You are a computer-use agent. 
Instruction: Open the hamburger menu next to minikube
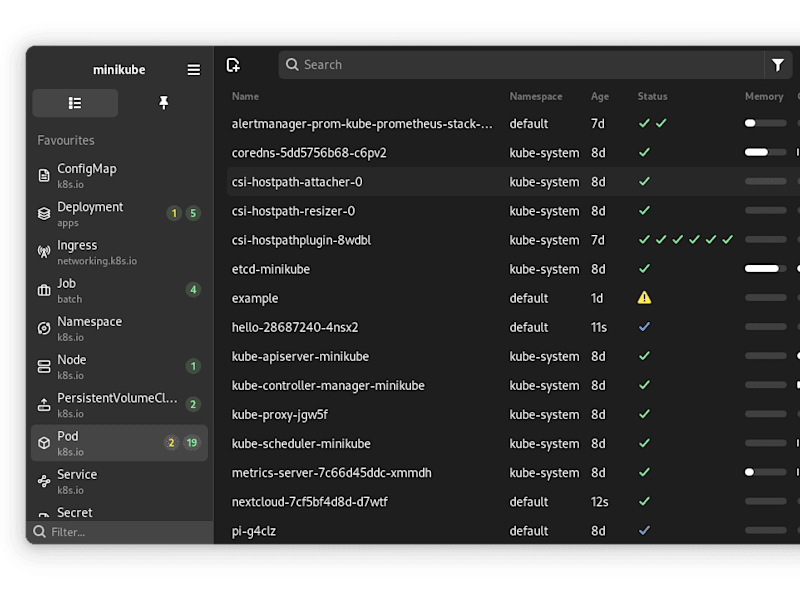click(x=193, y=69)
